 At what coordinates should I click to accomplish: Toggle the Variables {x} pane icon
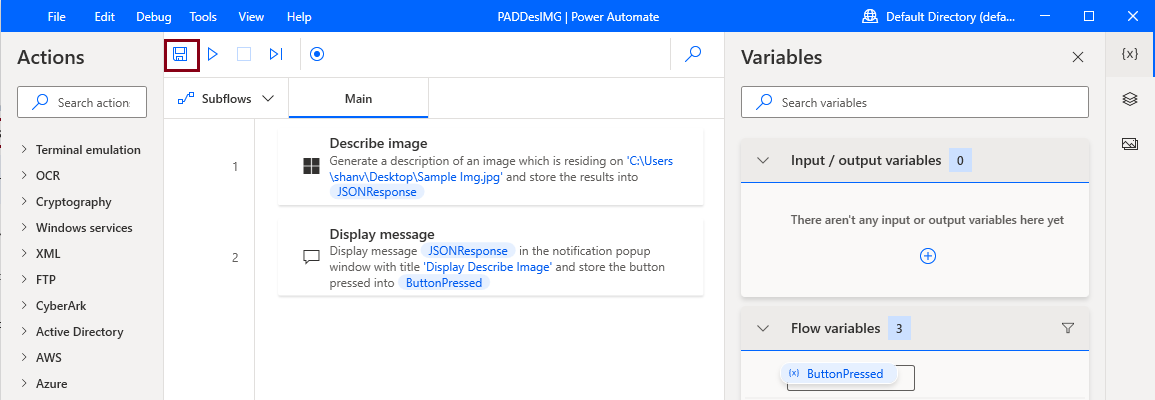click(1130, 54)
